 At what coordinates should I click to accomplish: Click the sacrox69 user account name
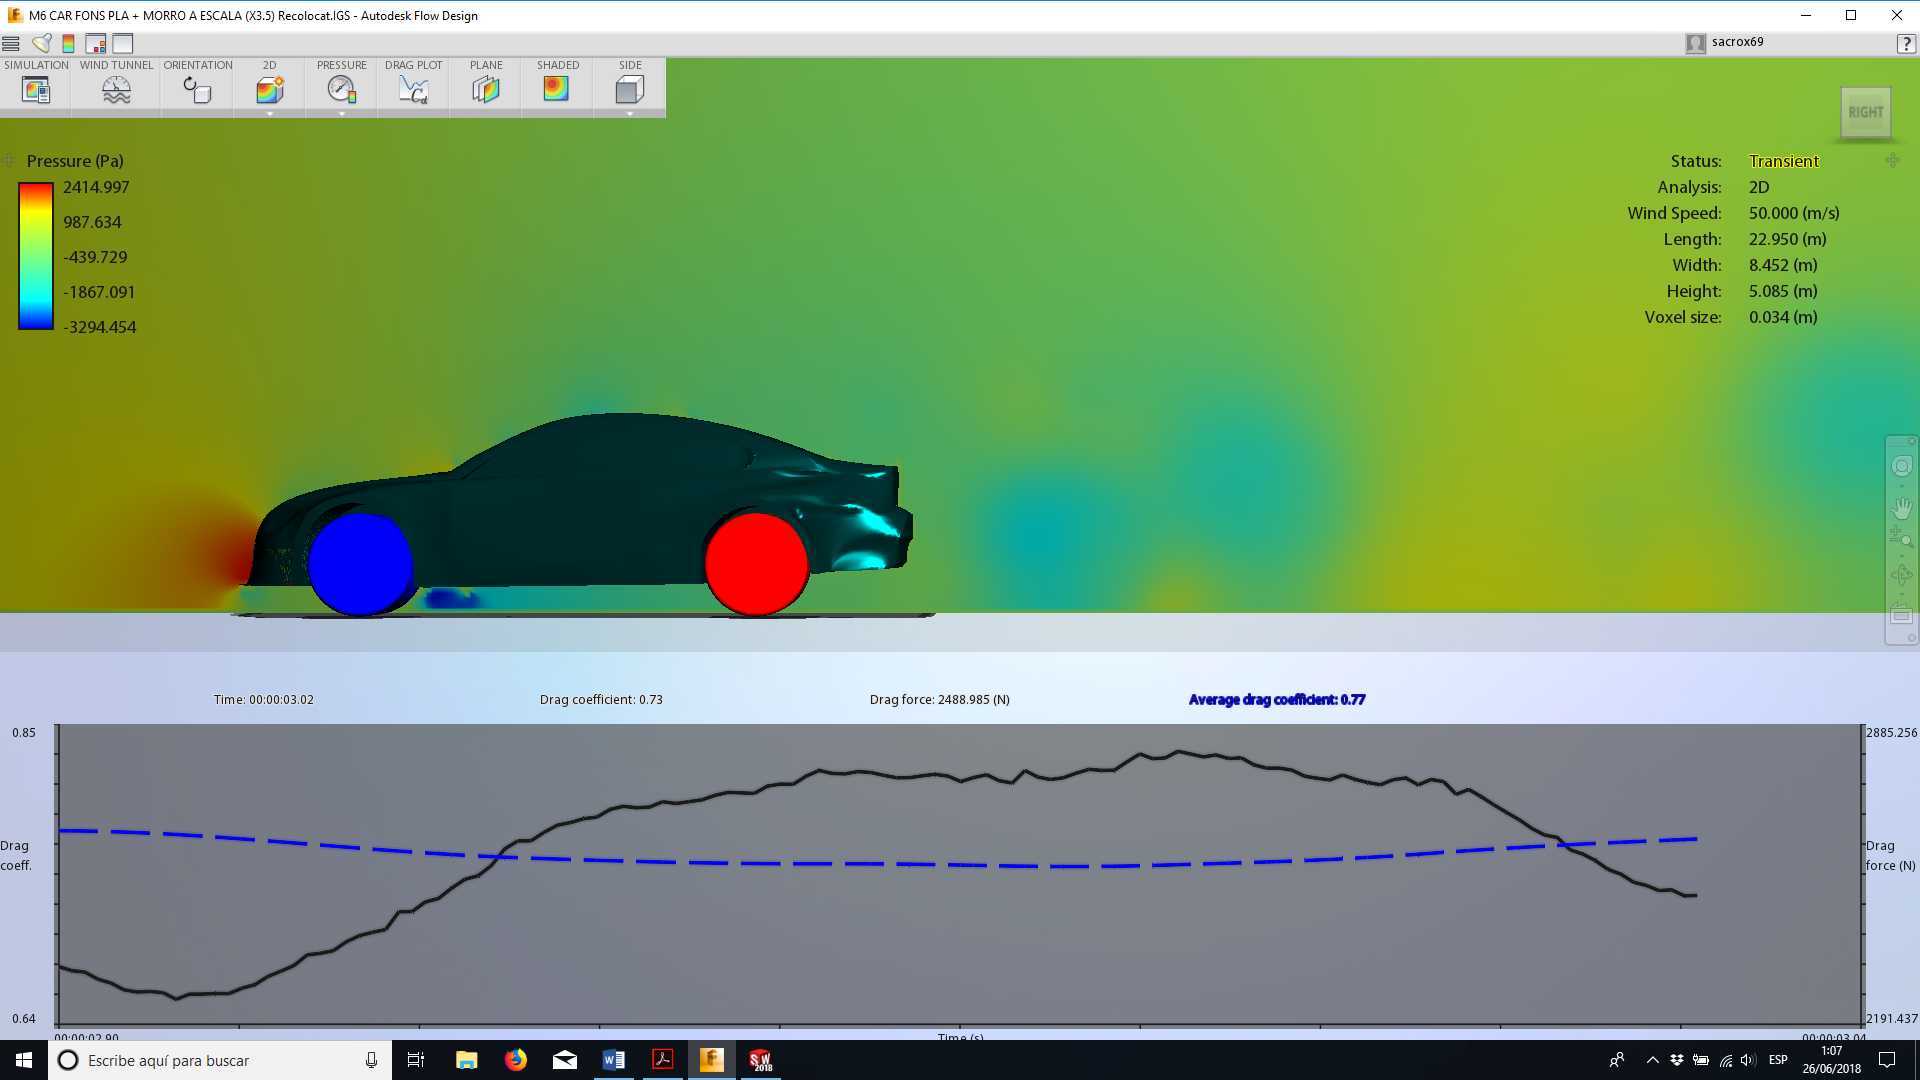(x=1737, y=42)
